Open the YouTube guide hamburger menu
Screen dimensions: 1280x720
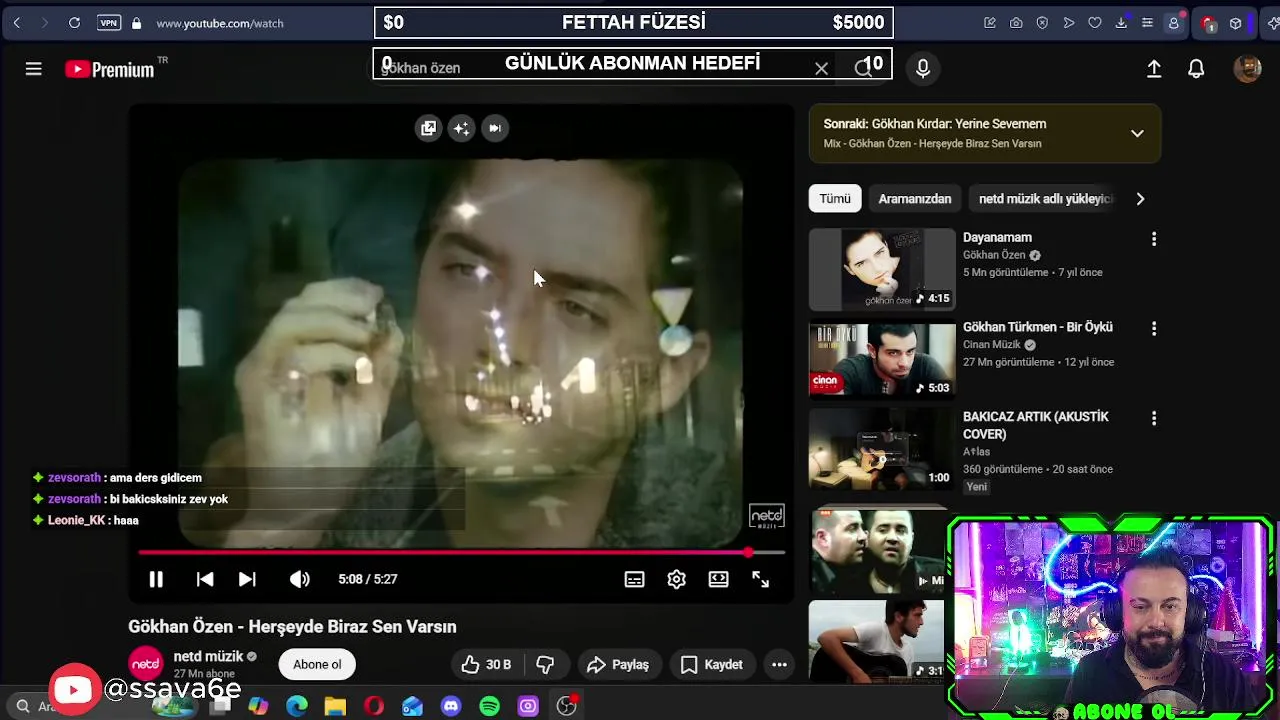click(x=33, y=69)
